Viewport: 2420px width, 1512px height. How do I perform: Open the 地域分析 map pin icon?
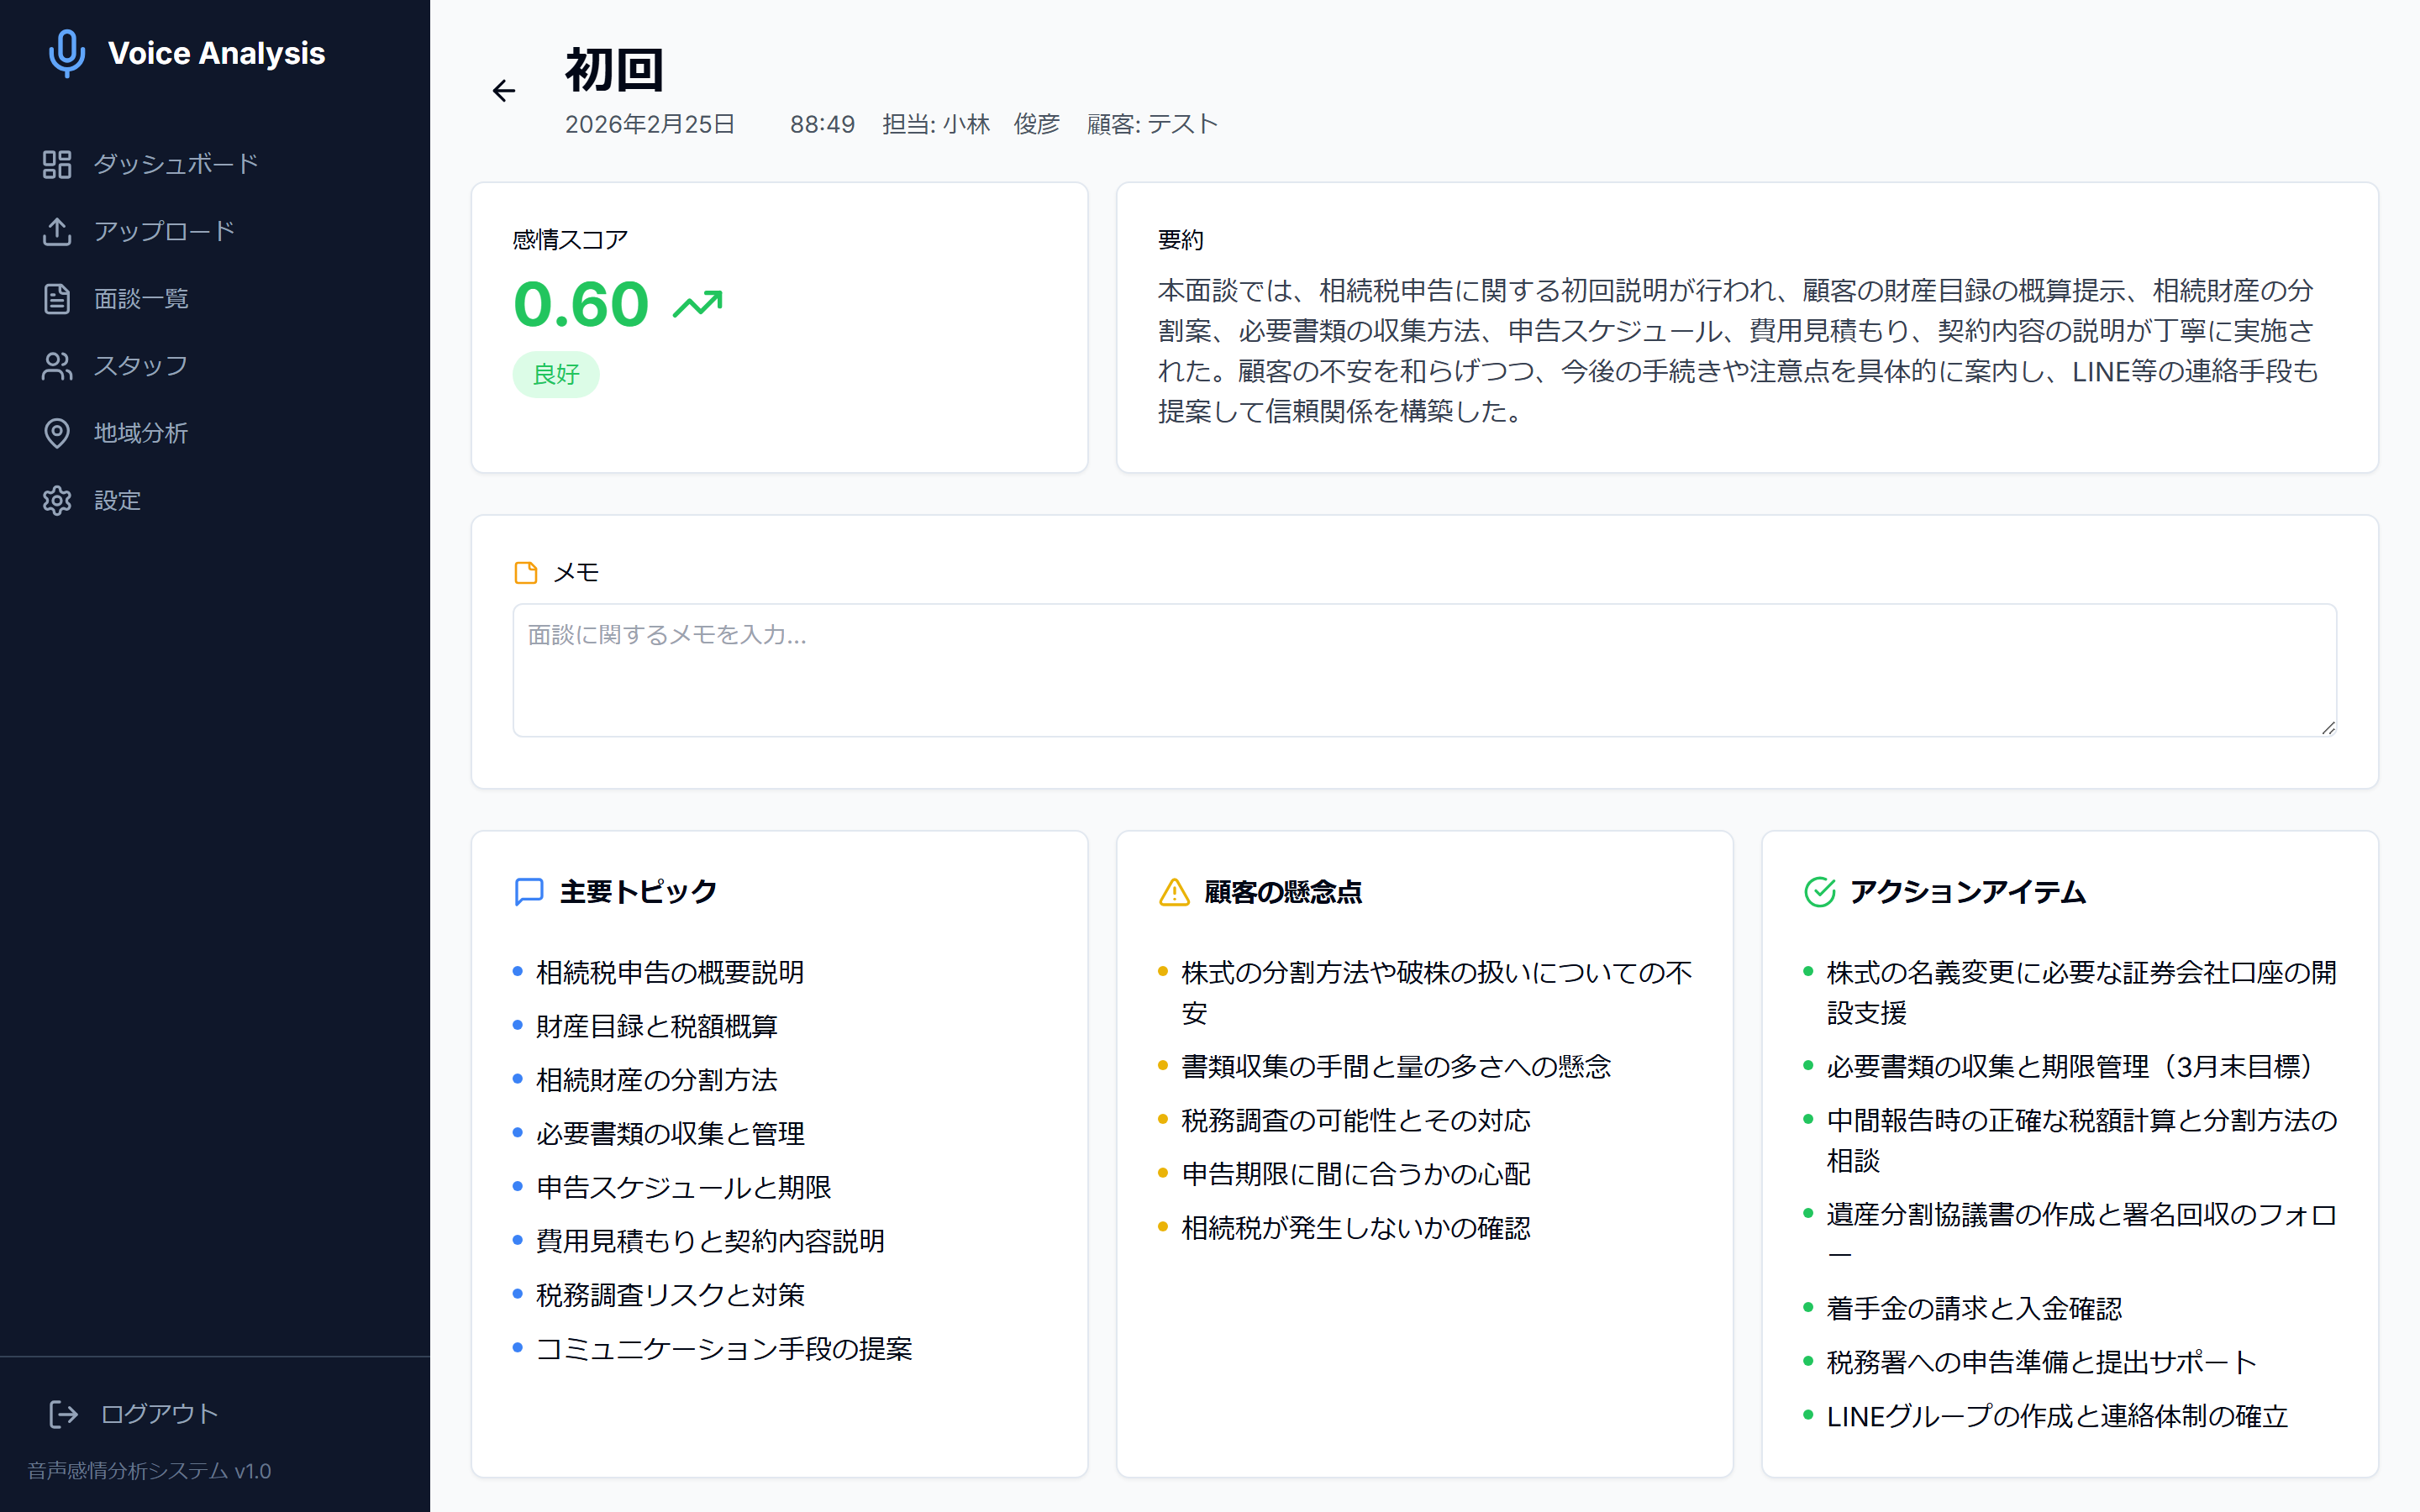pos(57,433)
